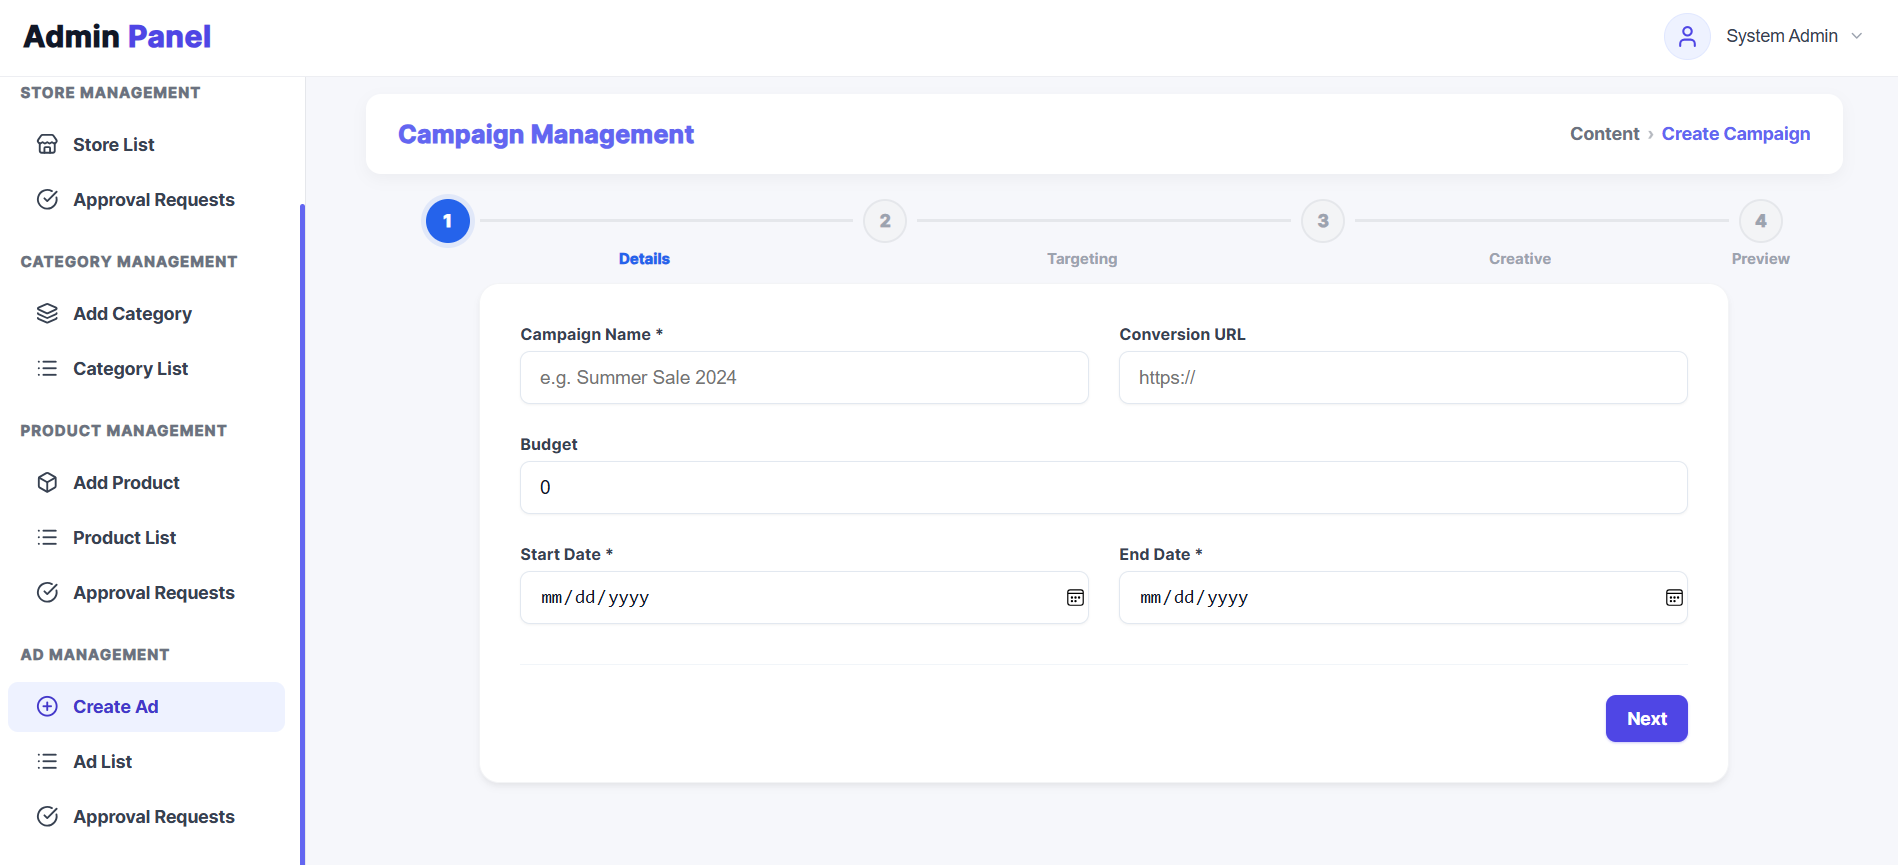
Task: Click the Add Category layers icon
Action: click(x=47, y=313)
